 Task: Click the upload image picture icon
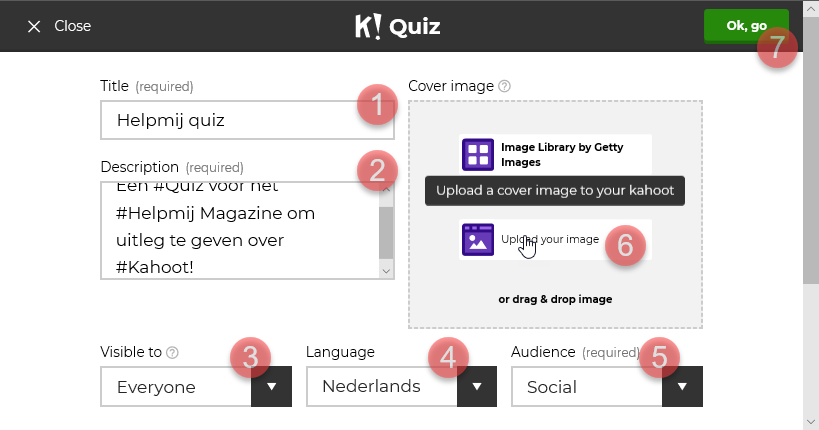[478, 240]
